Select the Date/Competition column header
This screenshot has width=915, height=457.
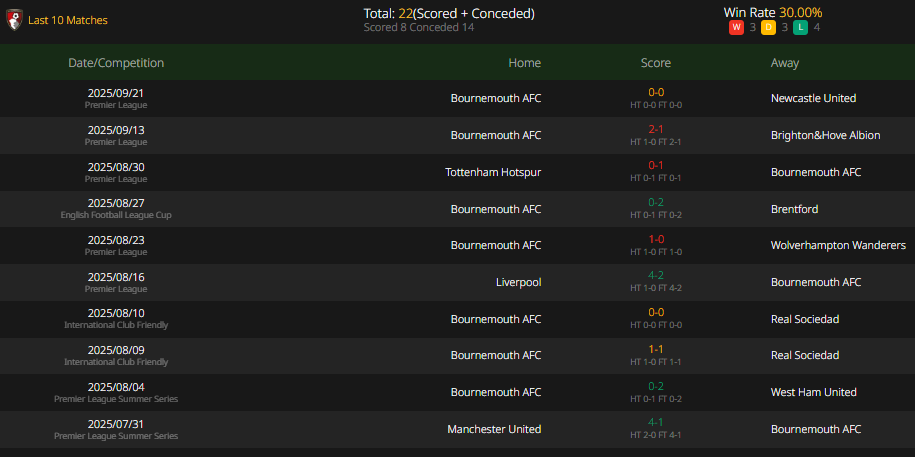116,62
